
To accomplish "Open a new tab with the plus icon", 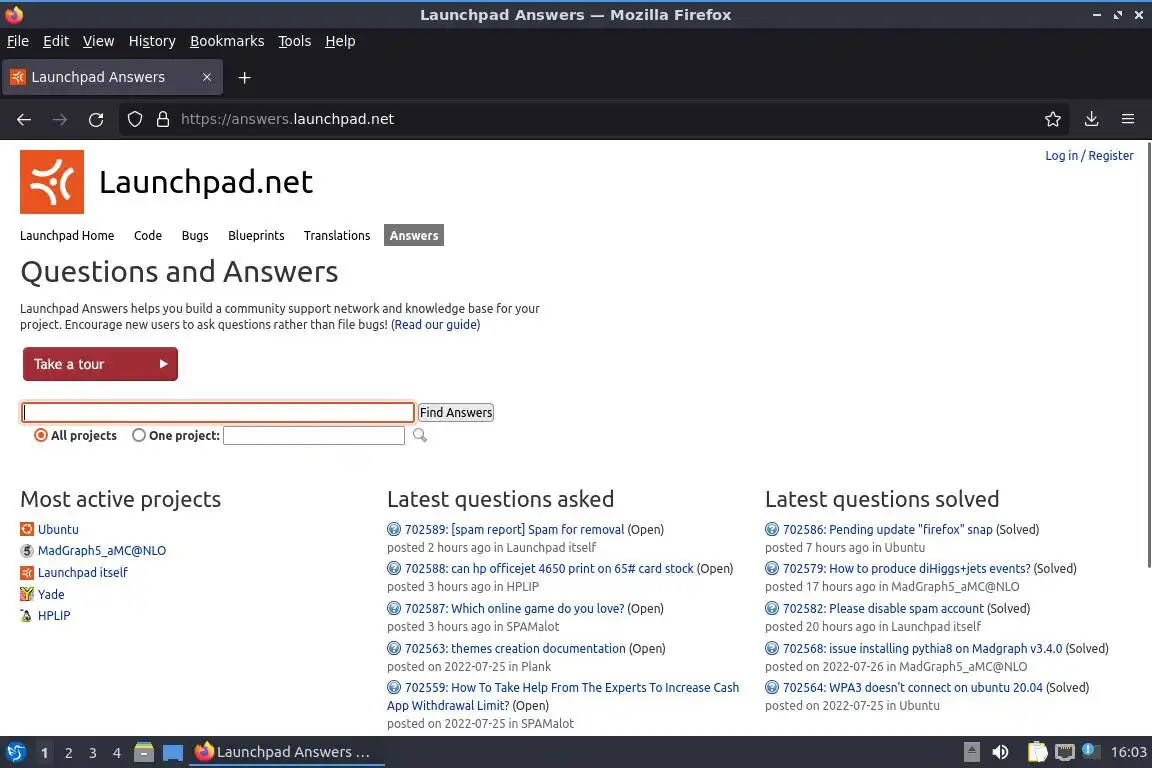I will pos(245,77).
